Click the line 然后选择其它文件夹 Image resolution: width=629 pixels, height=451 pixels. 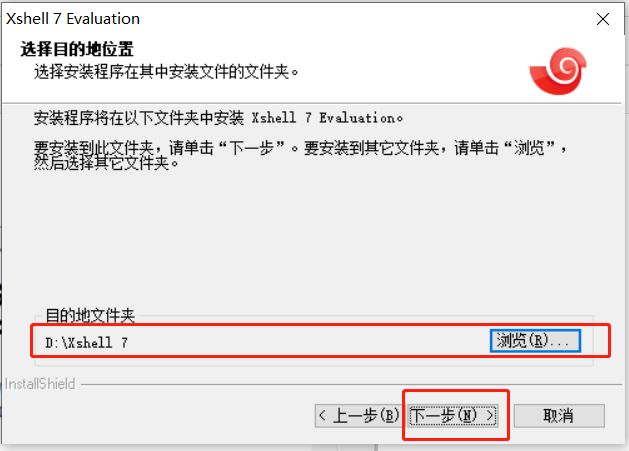pyautogui.click(x=106, y=163)
